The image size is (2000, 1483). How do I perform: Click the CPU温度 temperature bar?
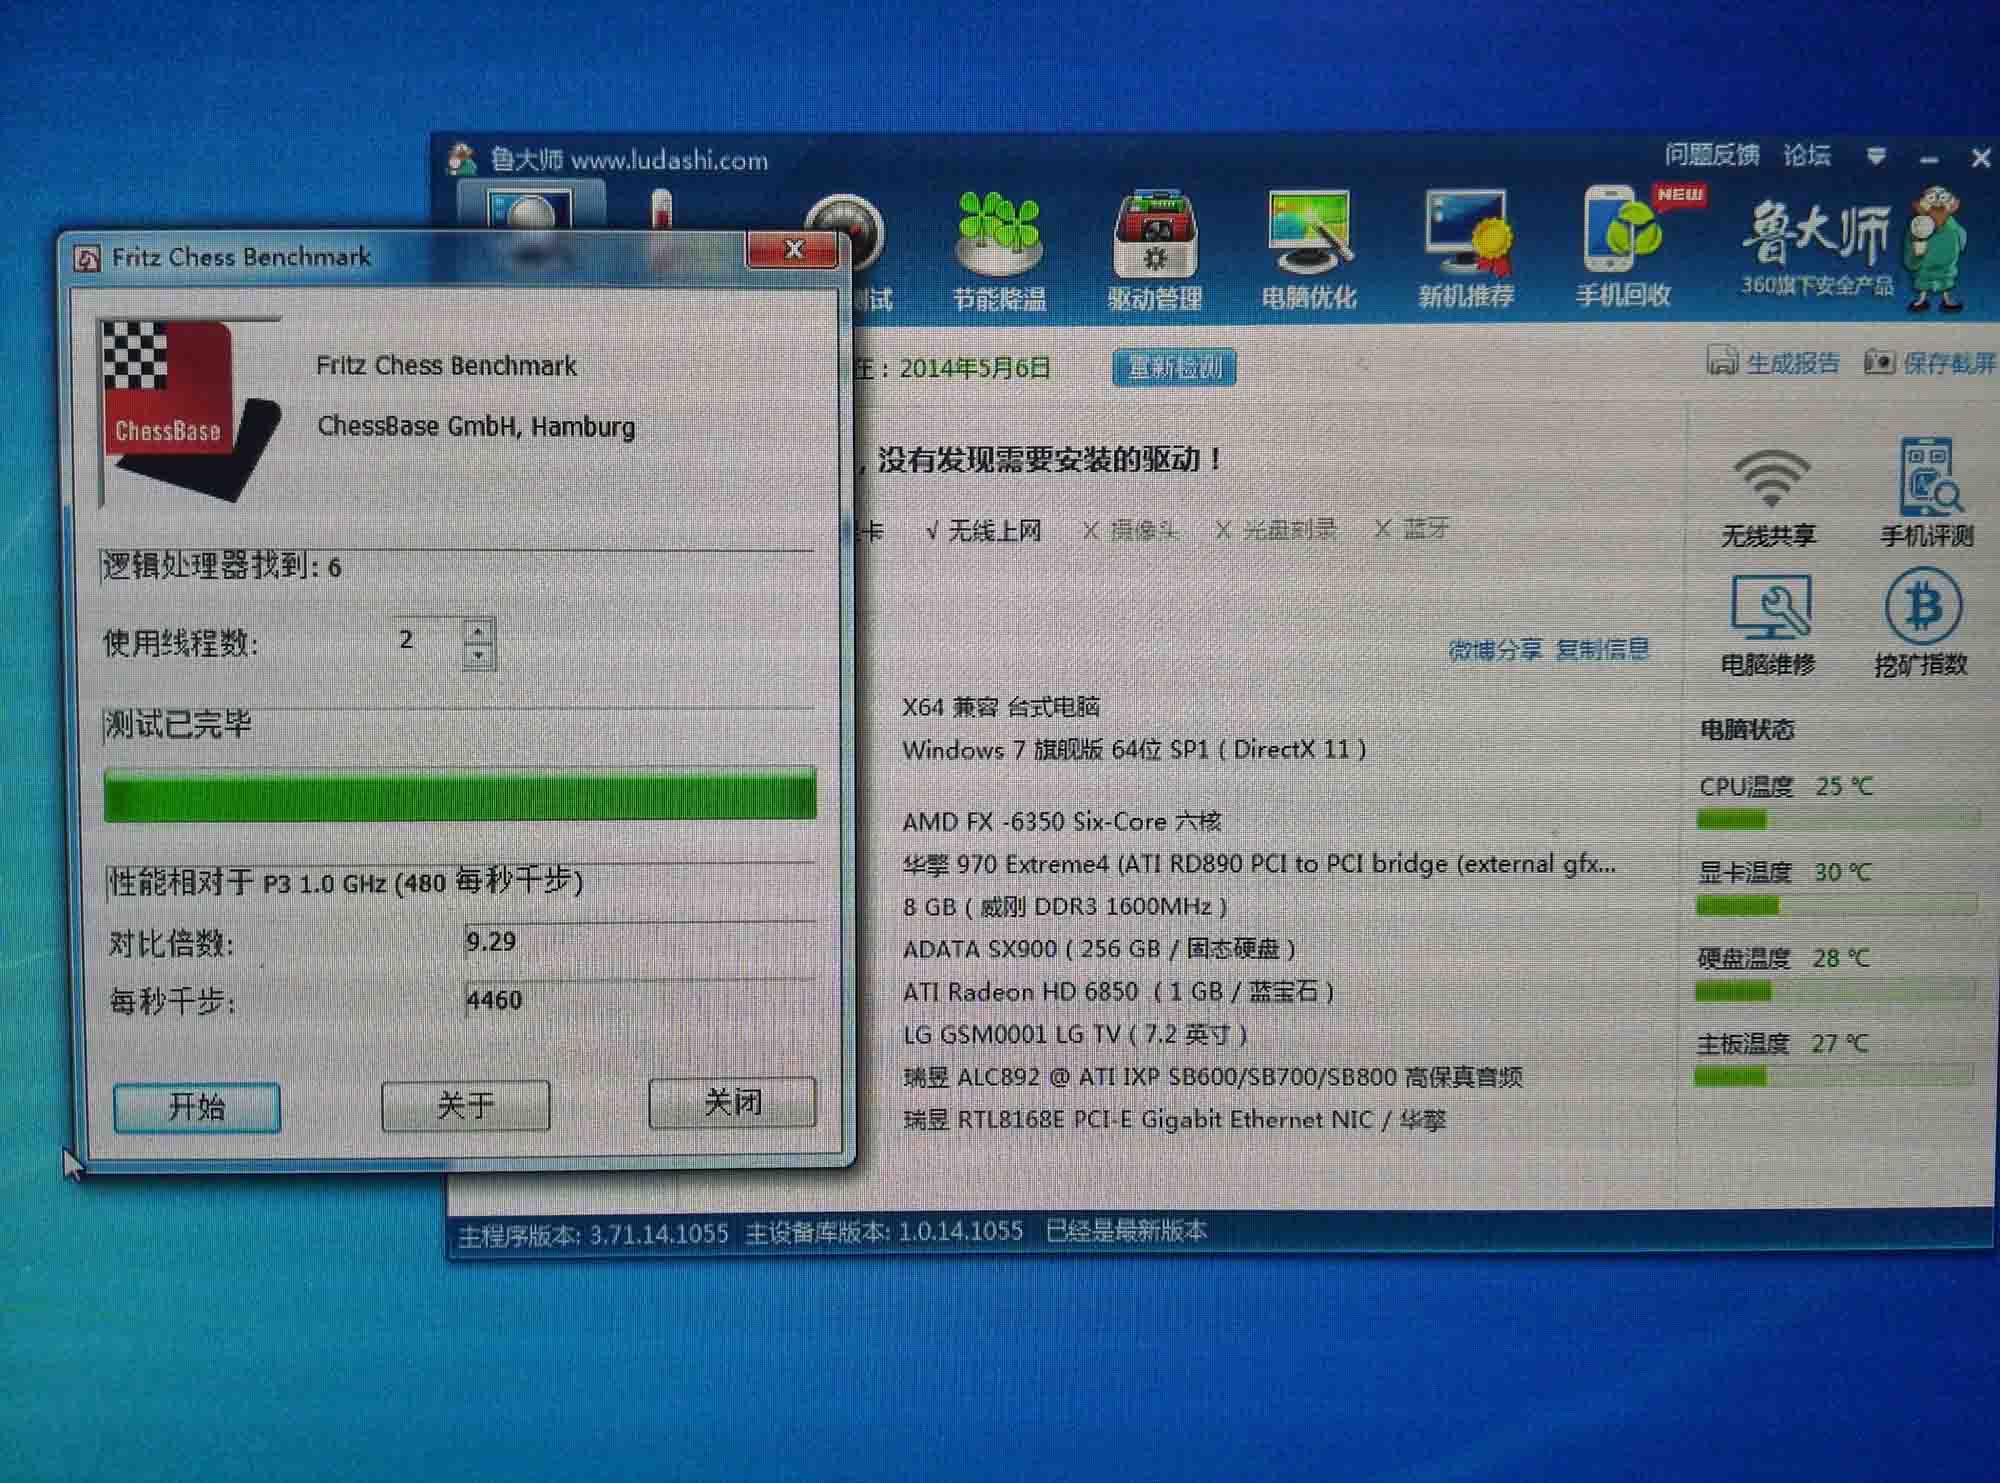point(1838,820)
